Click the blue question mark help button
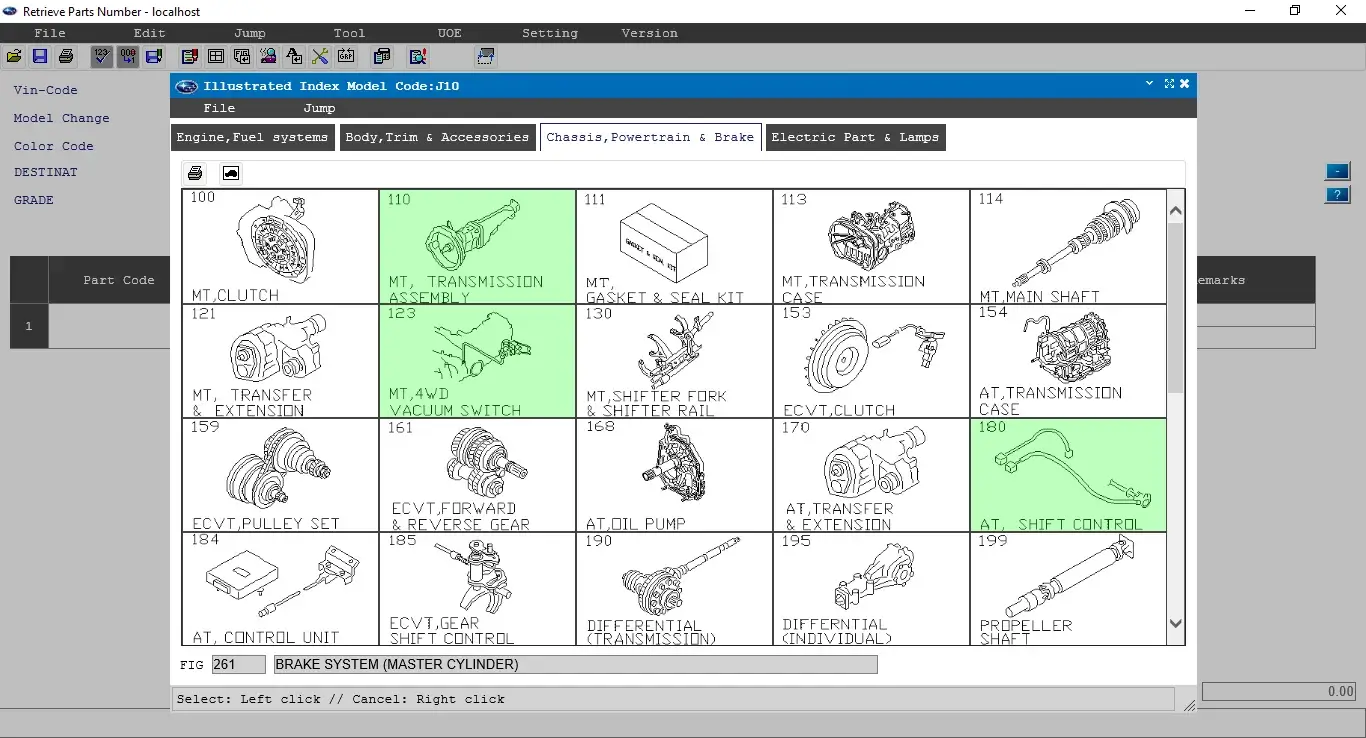 coord(1337,194)
